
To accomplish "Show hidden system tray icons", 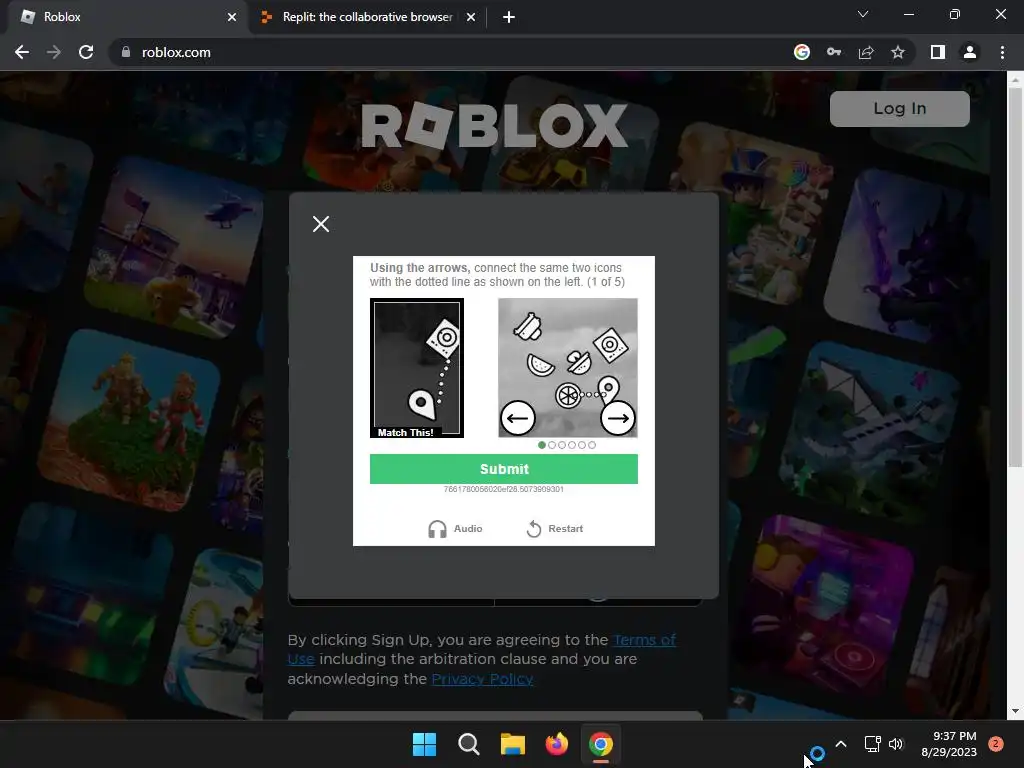I will (x=841, y=744).
